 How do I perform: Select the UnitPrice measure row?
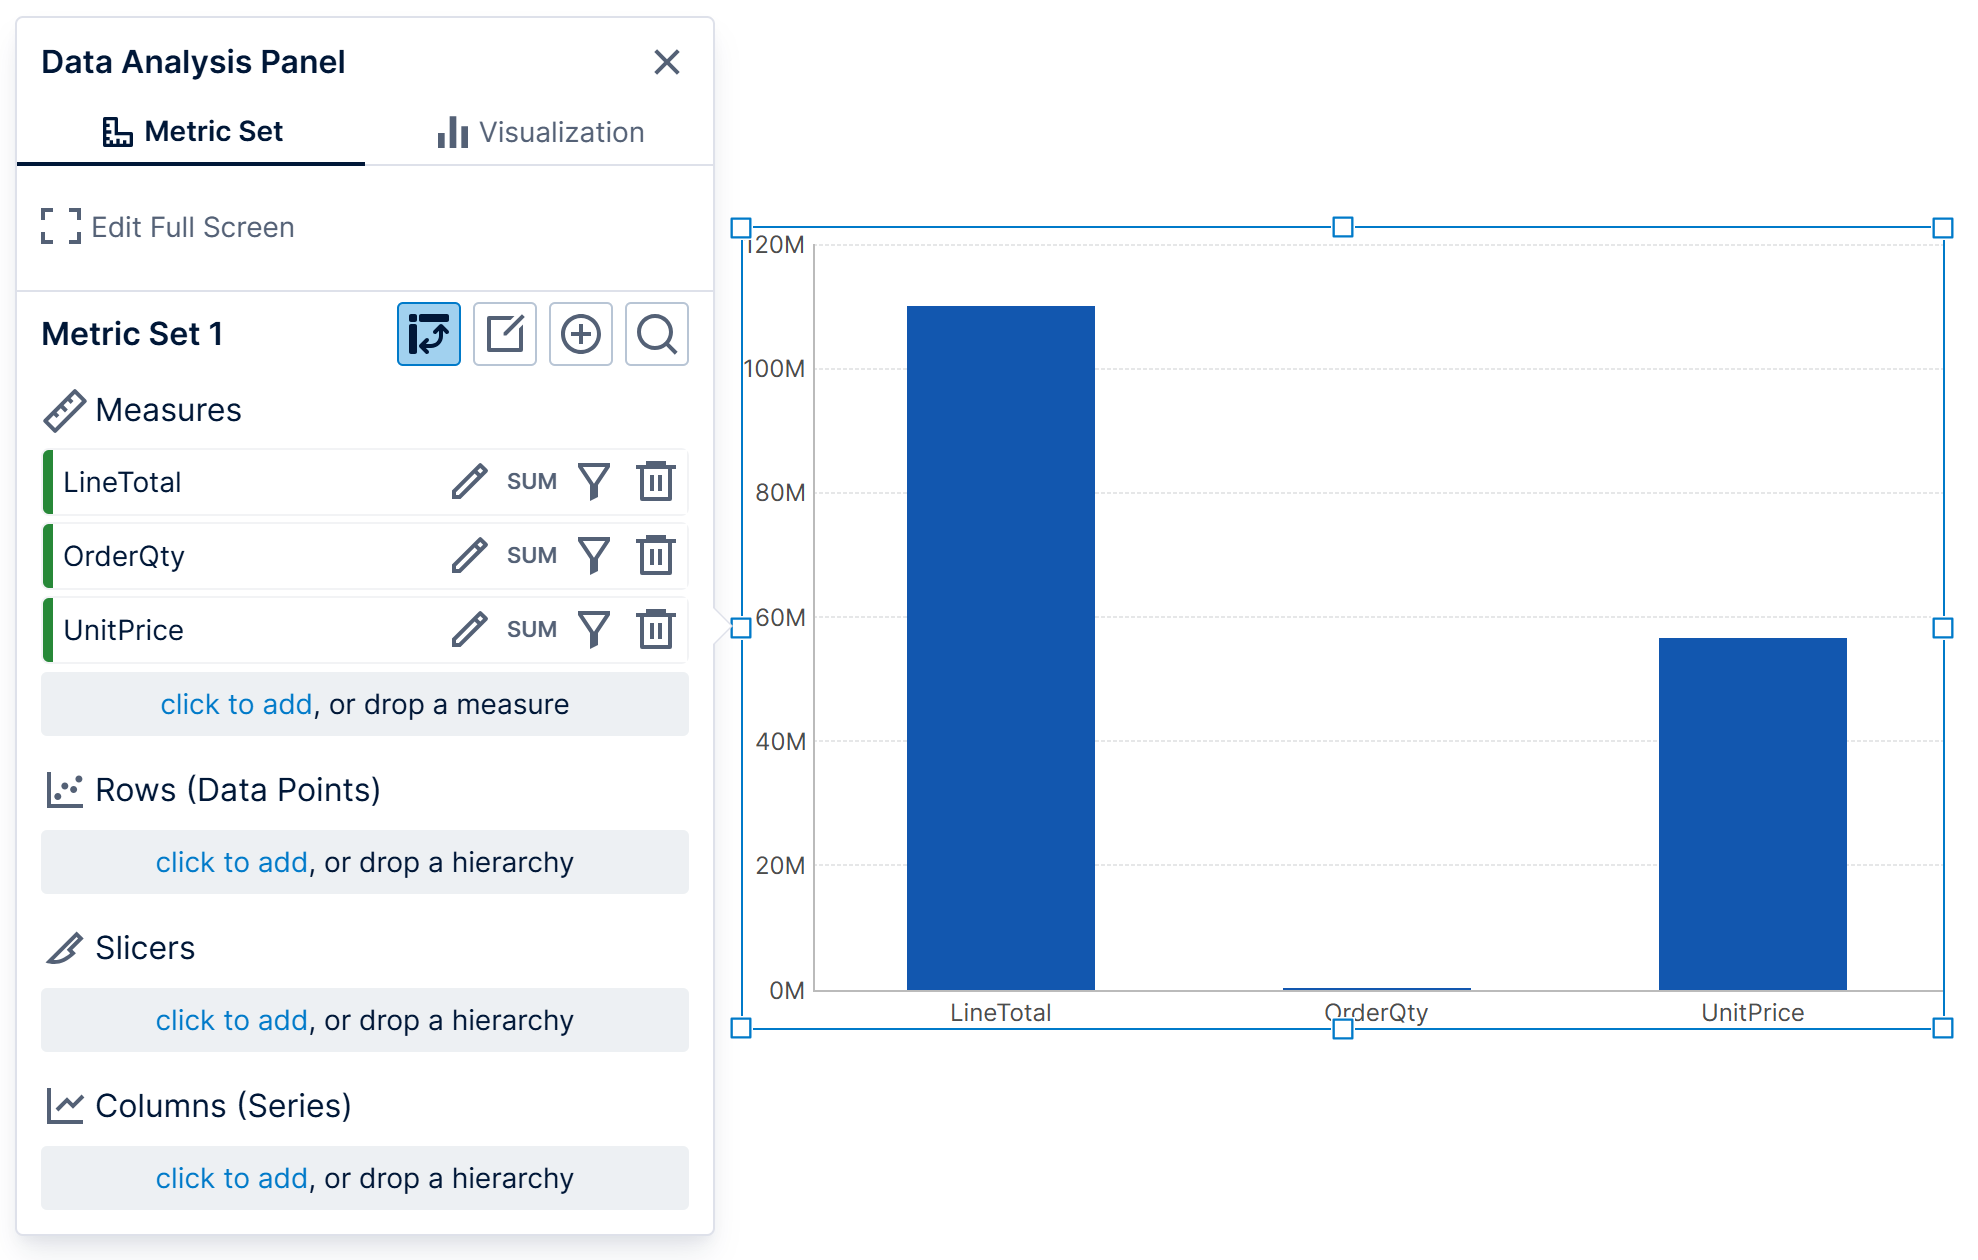click(365, 630)
